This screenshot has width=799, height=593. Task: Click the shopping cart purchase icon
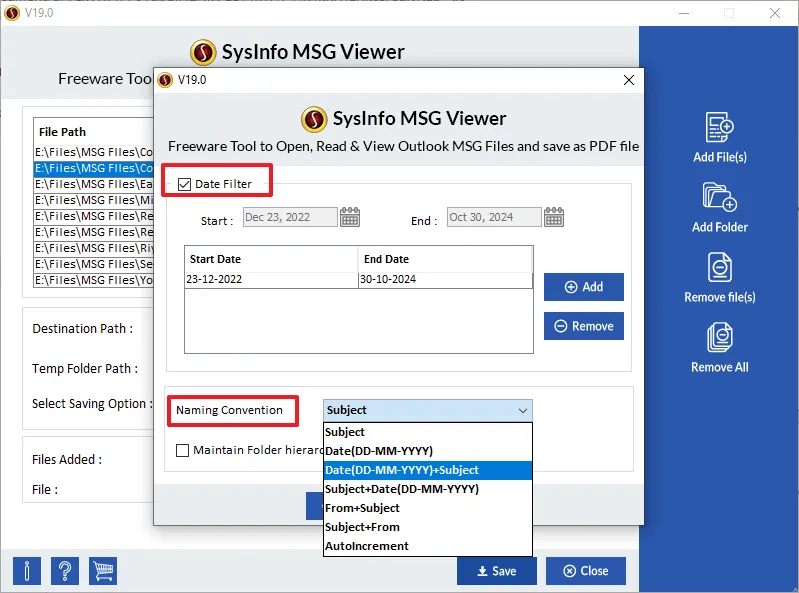click(x=103, y=571)
